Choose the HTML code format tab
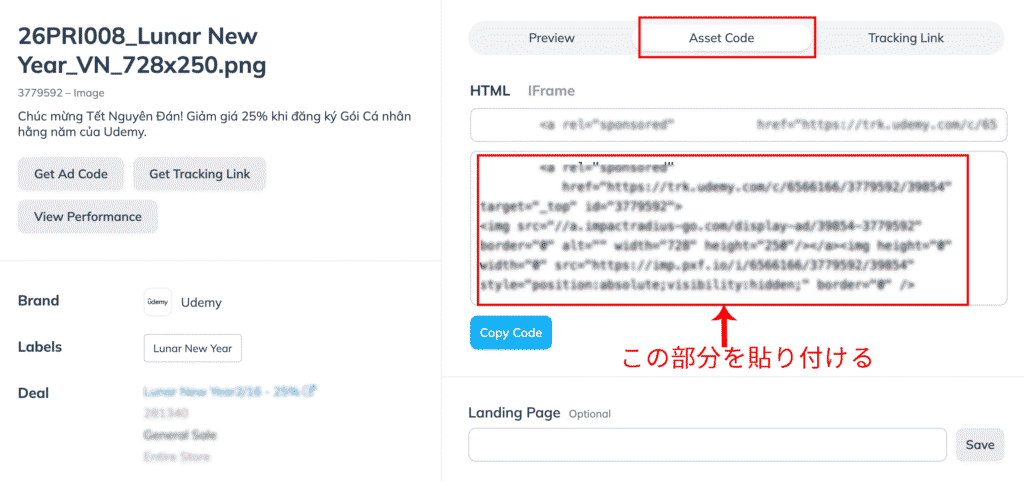Image resolution: width=1024 pixels, height=482 pixels. point(490,91)
